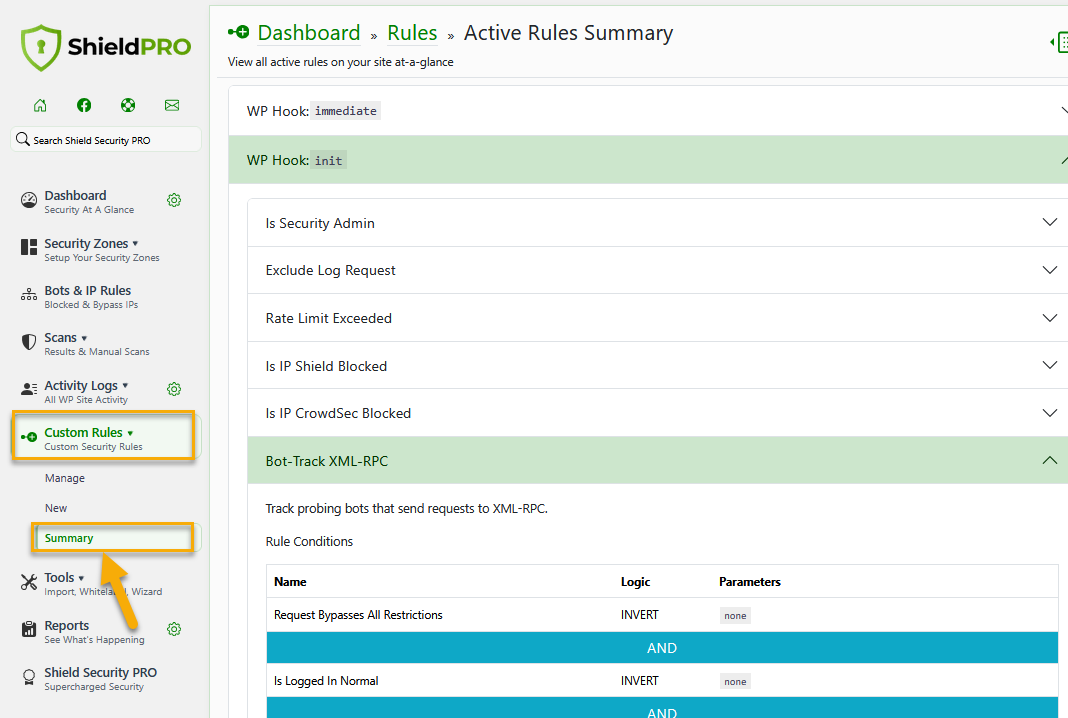Click the Parameters column header
Screen dimensions: 1068x718
749,582
